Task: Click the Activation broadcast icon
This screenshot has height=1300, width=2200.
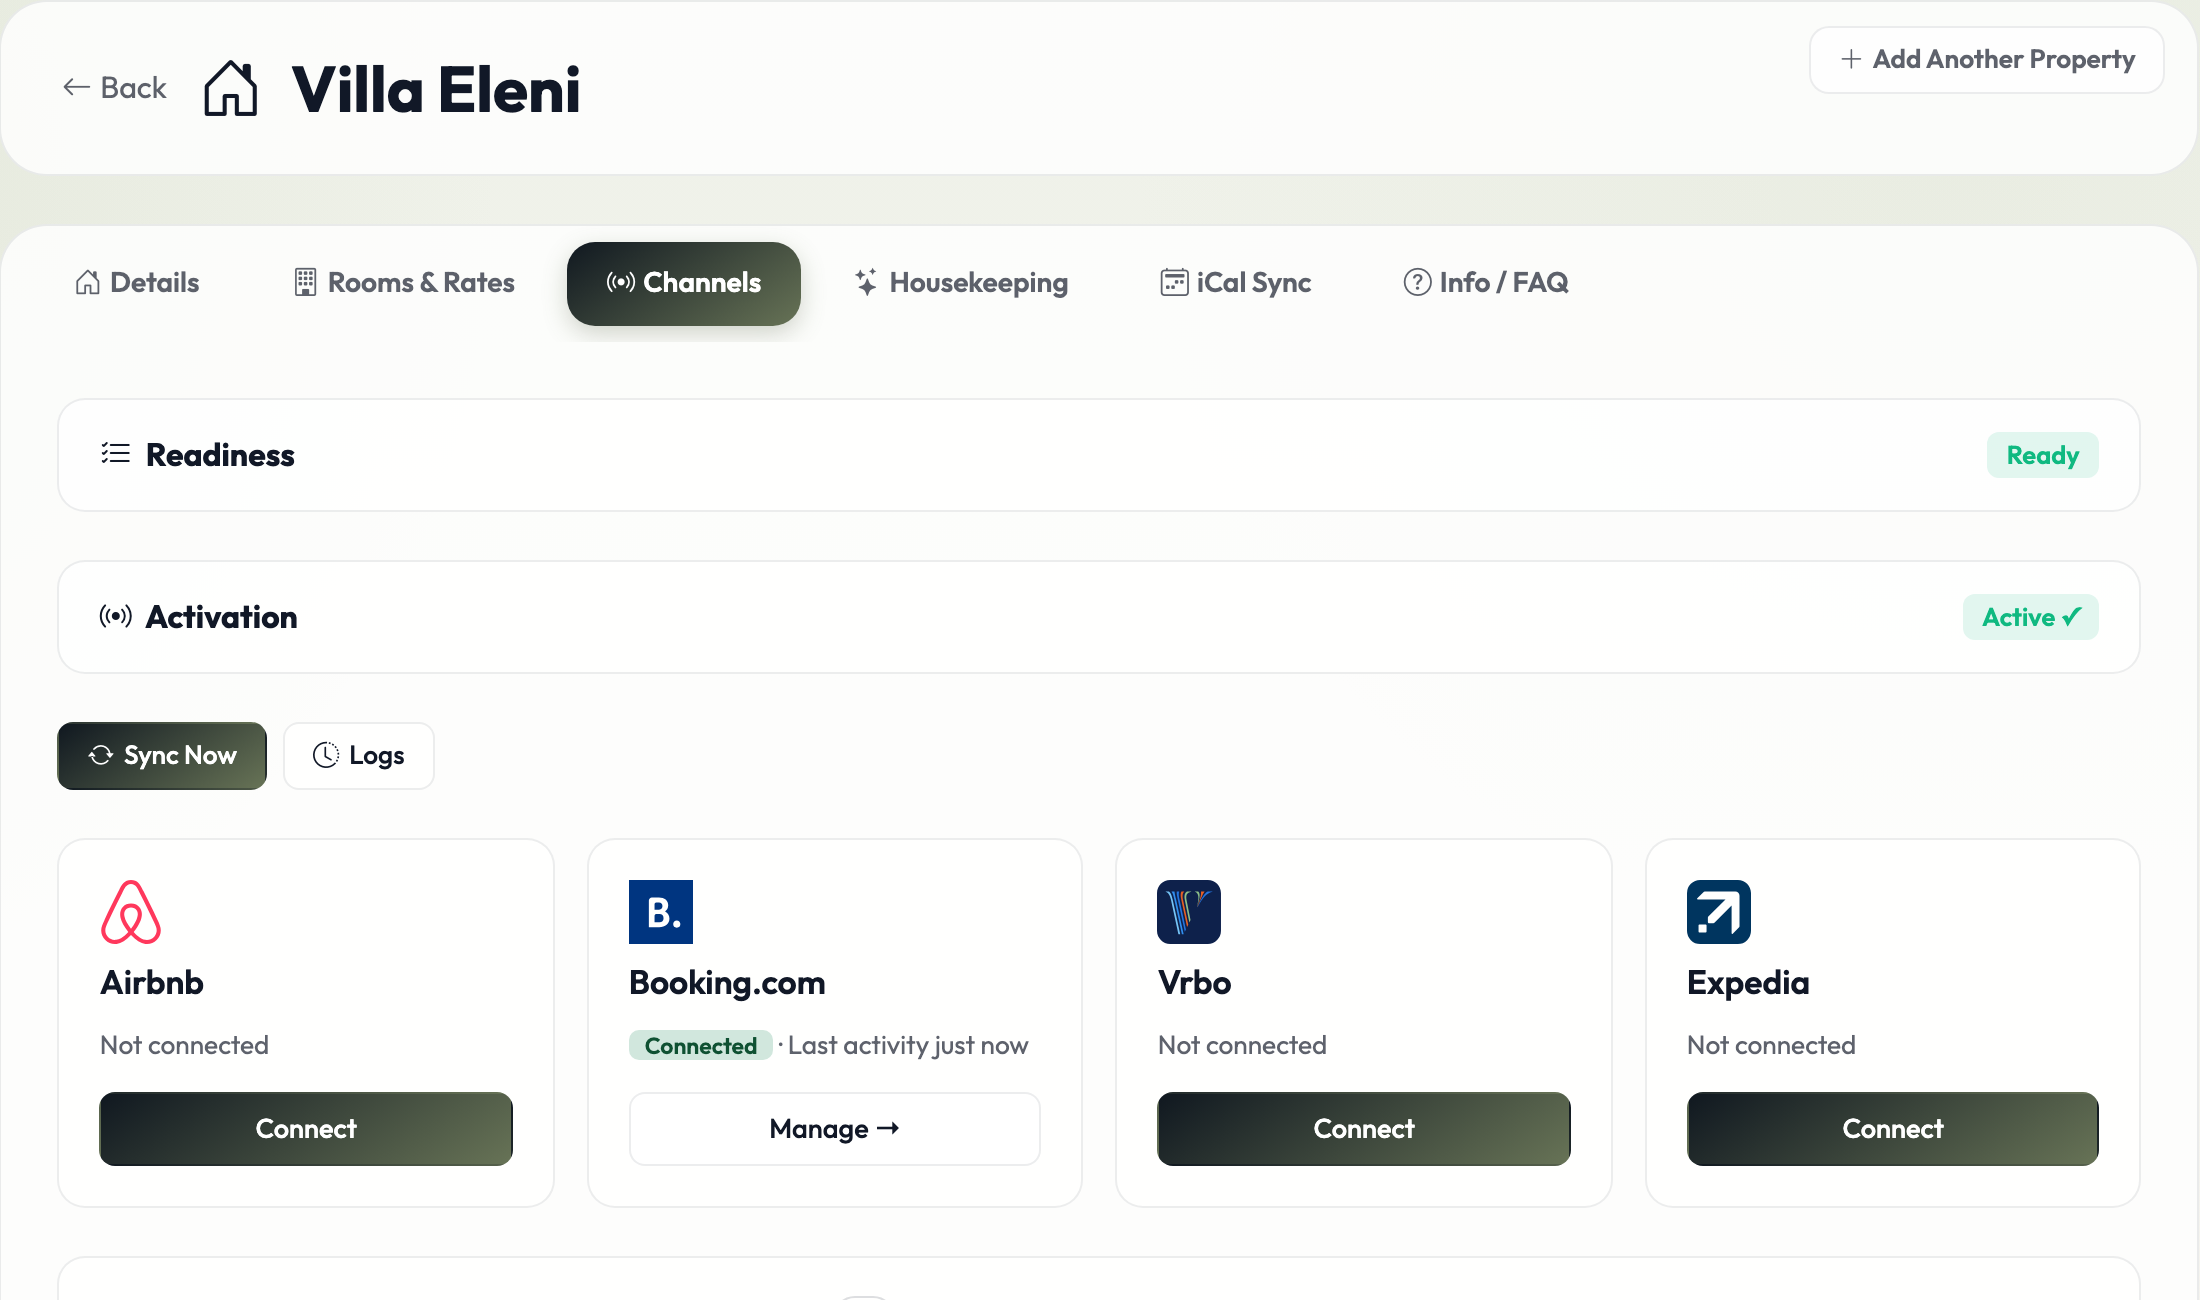Action: pos(116,616)
